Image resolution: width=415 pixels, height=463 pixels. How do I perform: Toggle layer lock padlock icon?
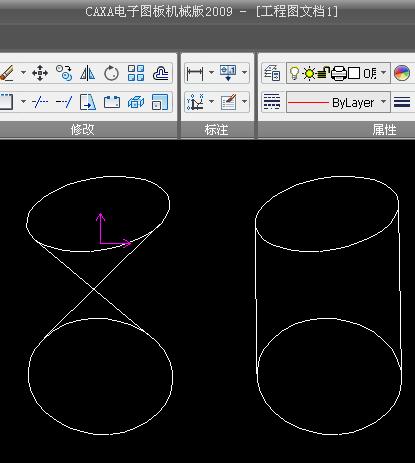(x=323, y=73)
